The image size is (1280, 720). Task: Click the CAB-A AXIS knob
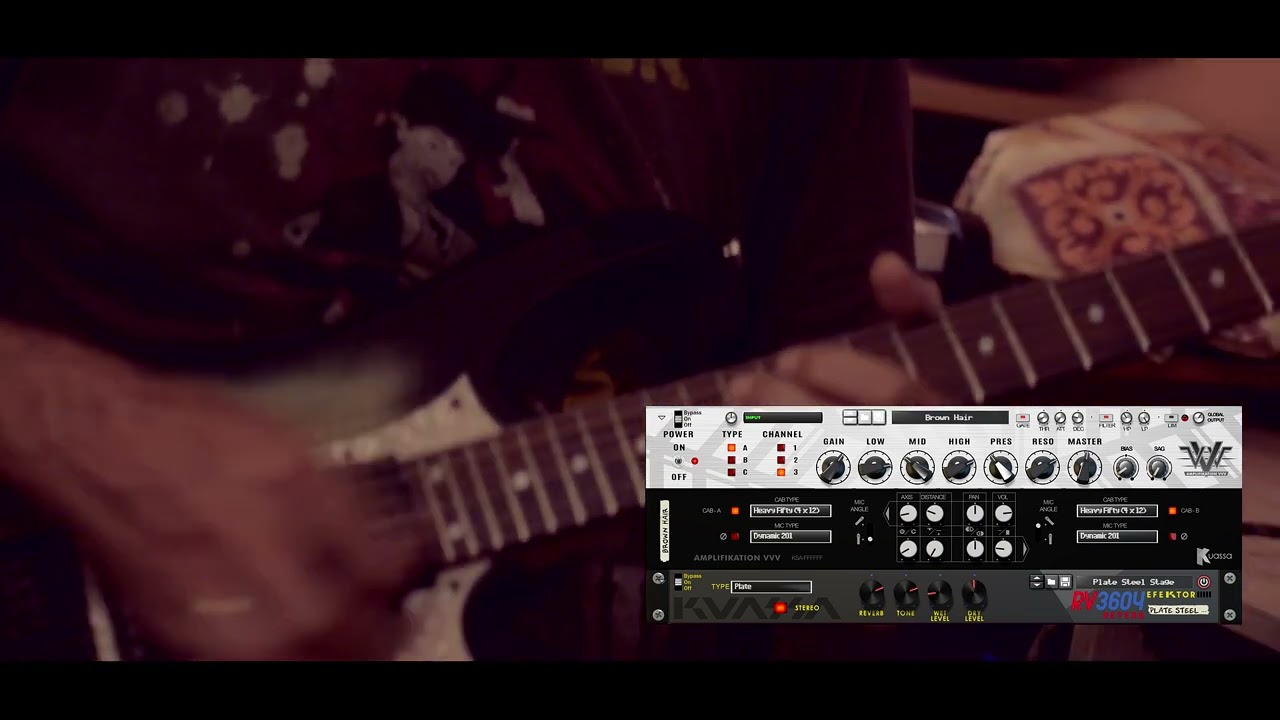pyautogui.click(x=908, y=514)
